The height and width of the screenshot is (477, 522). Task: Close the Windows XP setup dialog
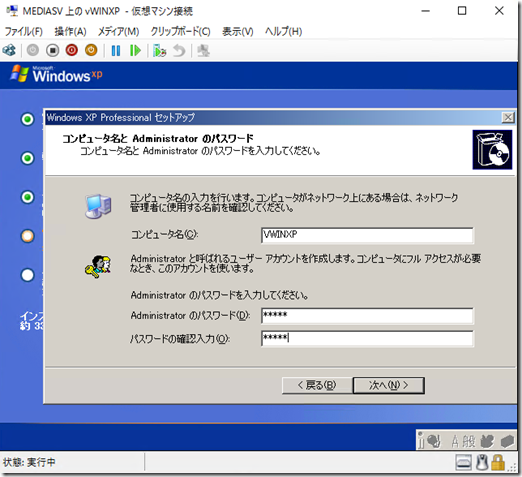coord(508,117)
